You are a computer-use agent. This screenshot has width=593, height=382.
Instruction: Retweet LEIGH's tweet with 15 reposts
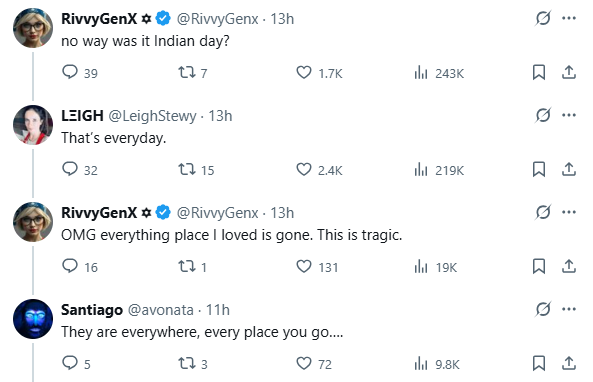(x=187, y=169)
